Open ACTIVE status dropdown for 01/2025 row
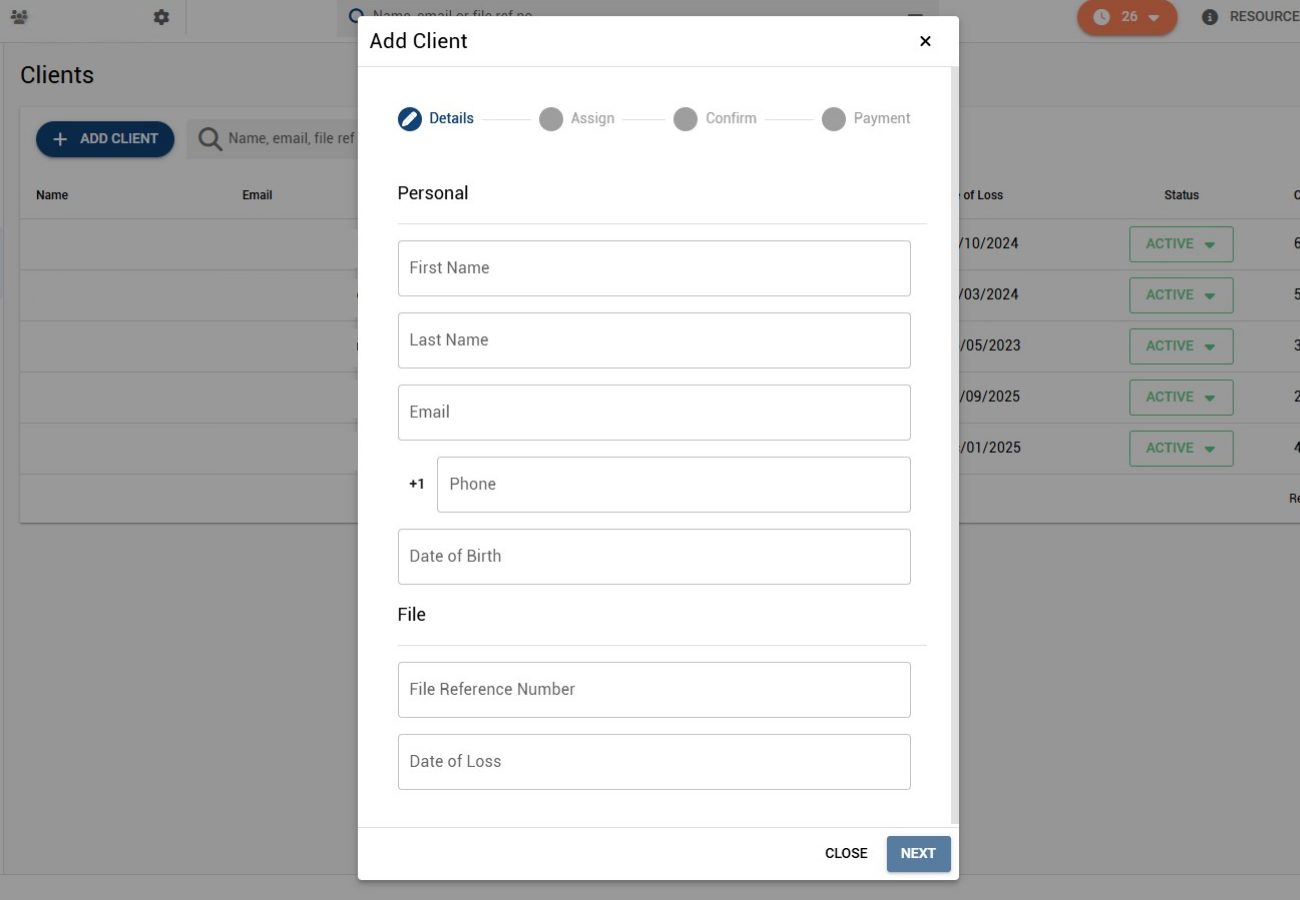Screen dimensions: 1300x900 1181,448
